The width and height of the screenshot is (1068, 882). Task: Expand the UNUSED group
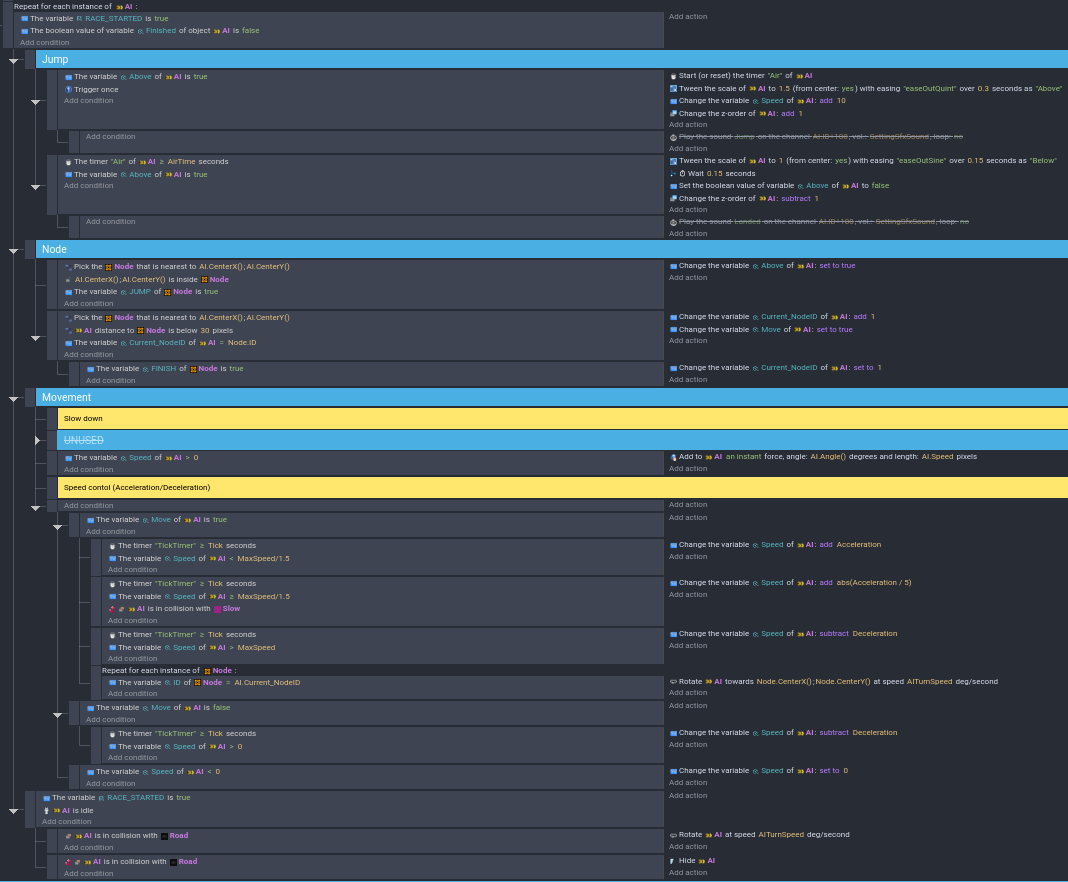pyautogui.click(x=37, y=441)
